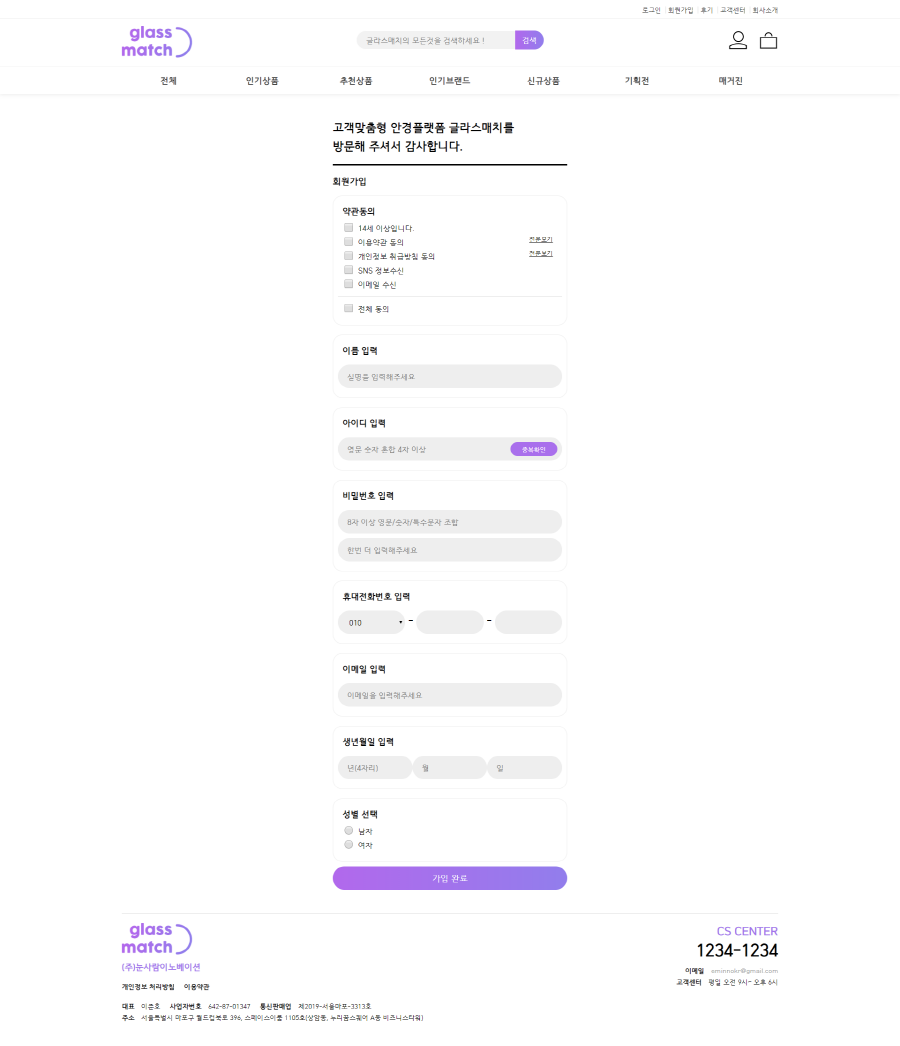The height and width of the screenshot is (1046, 900).
Task: View full text of 이용약관 동의 terms
Action: [x=540, y=240]
